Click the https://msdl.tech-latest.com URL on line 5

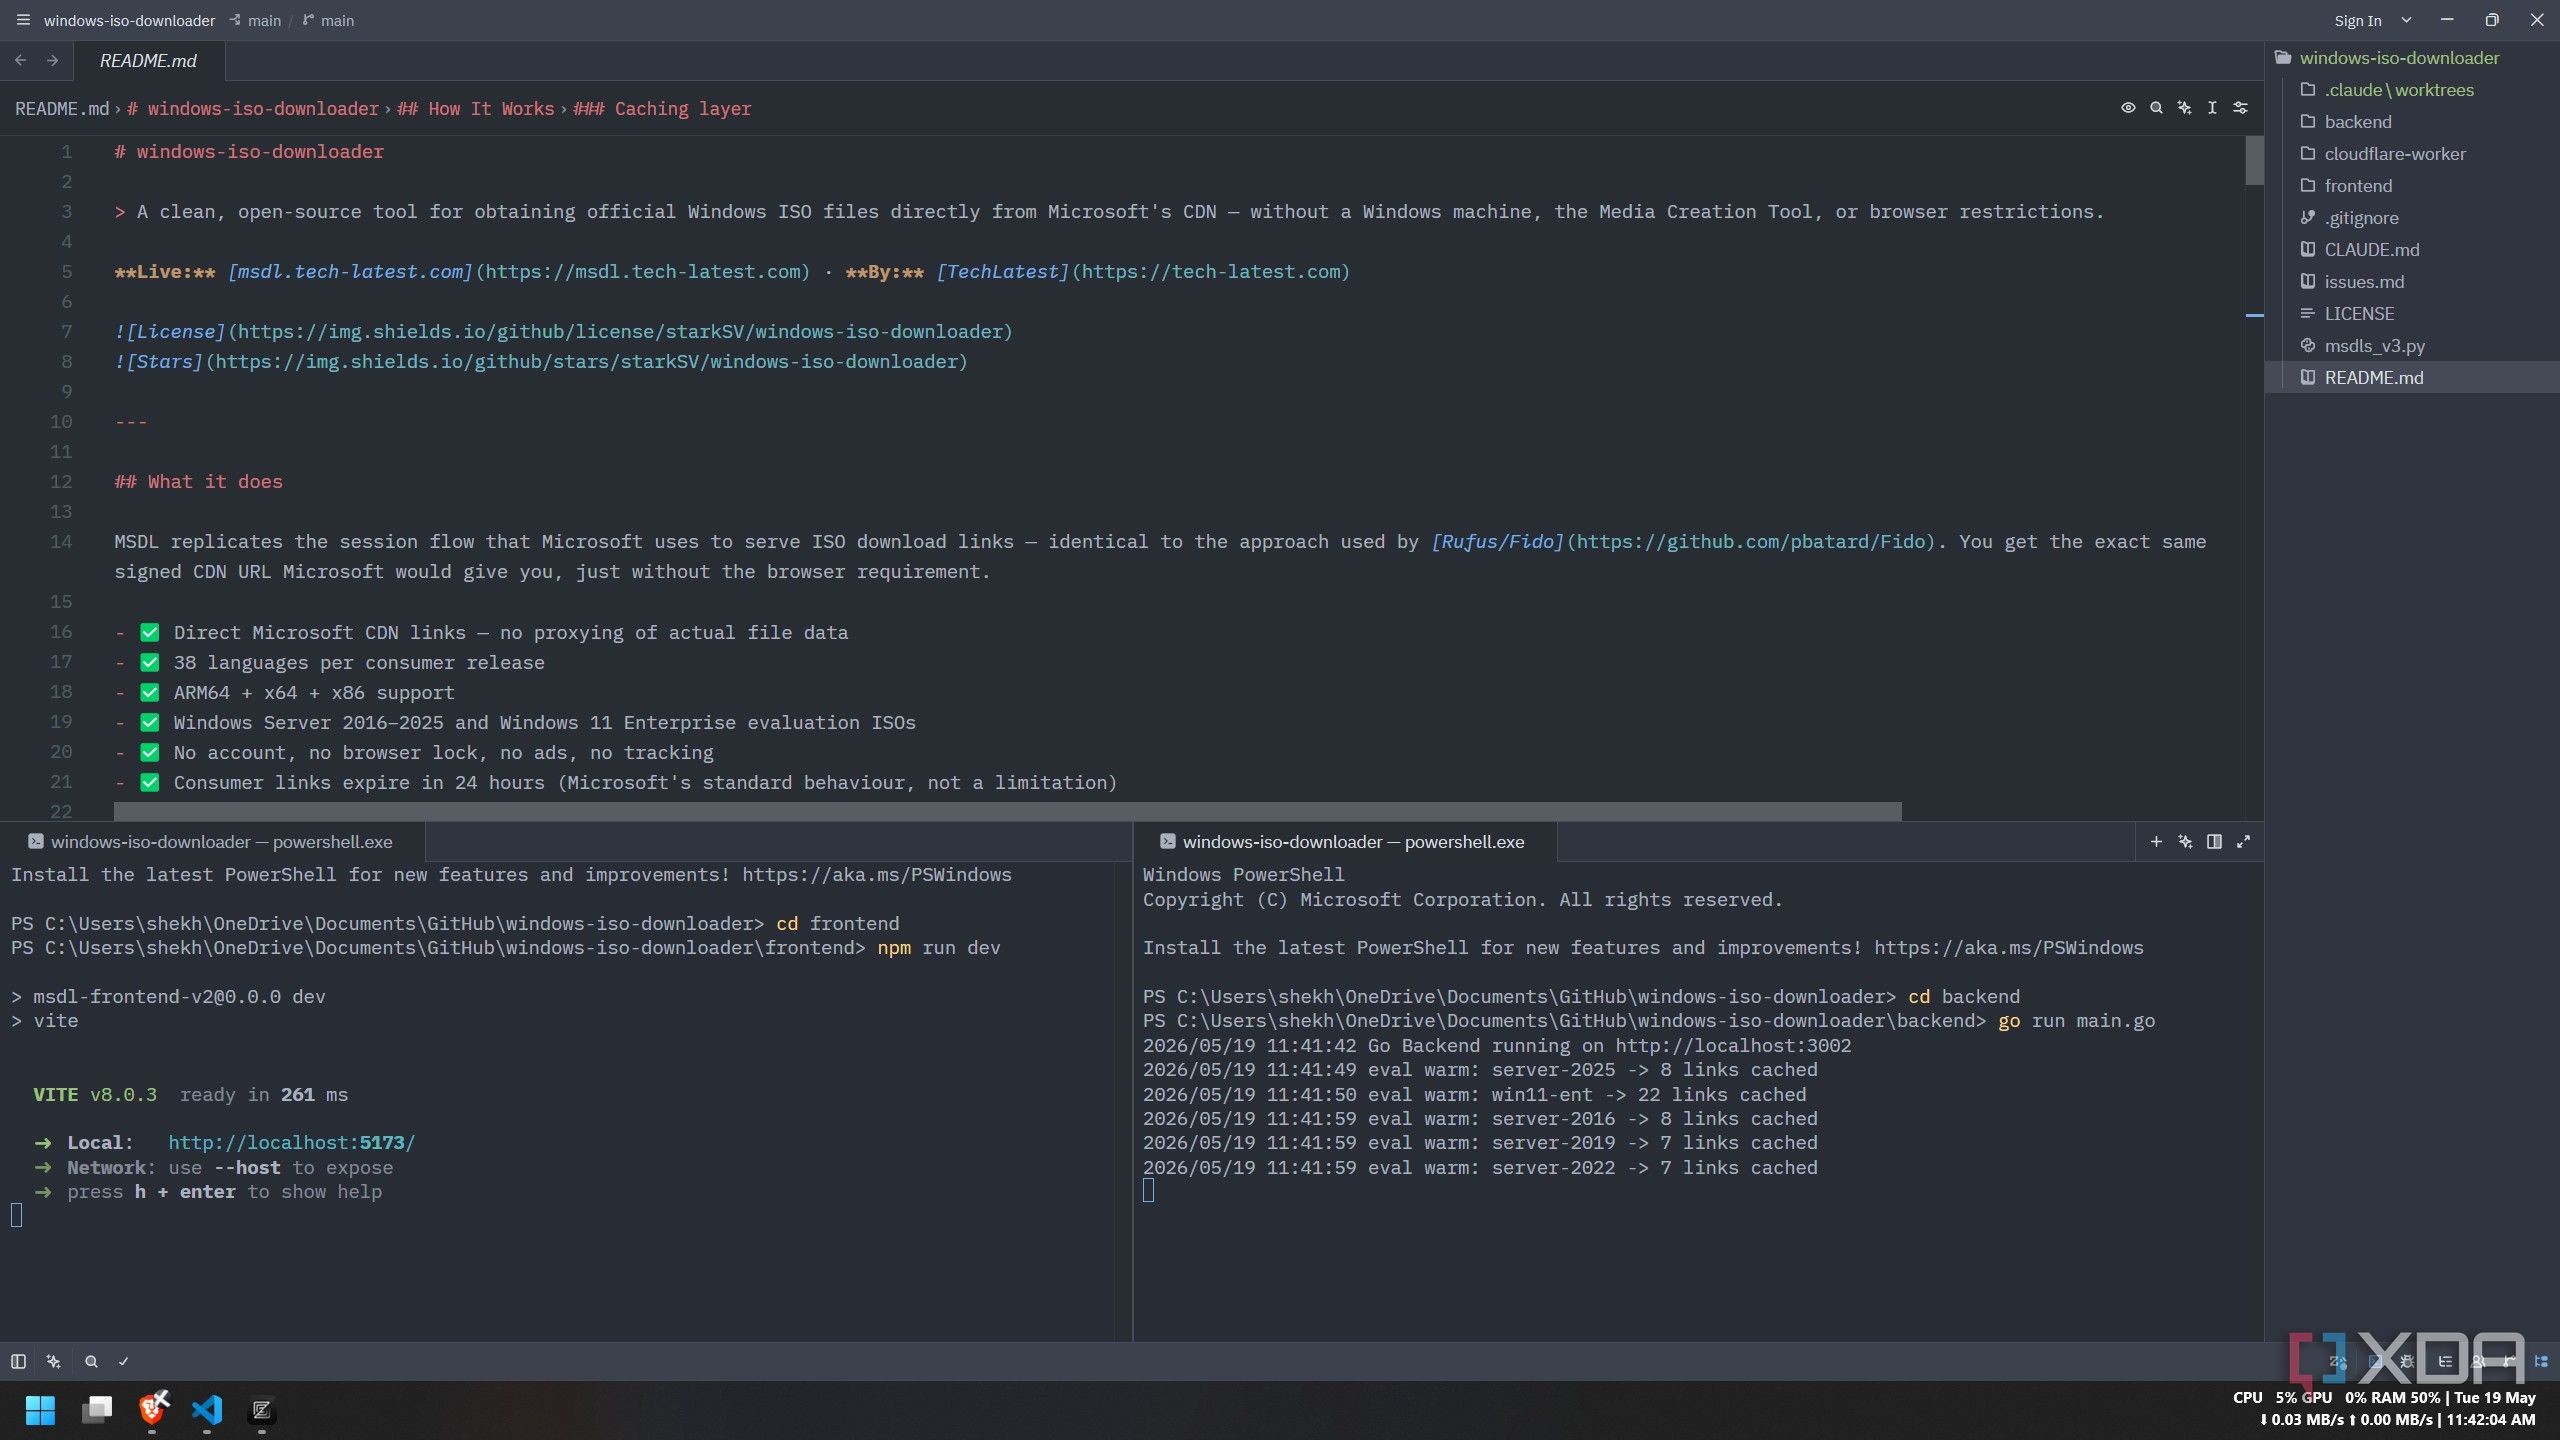pos(643,272)
